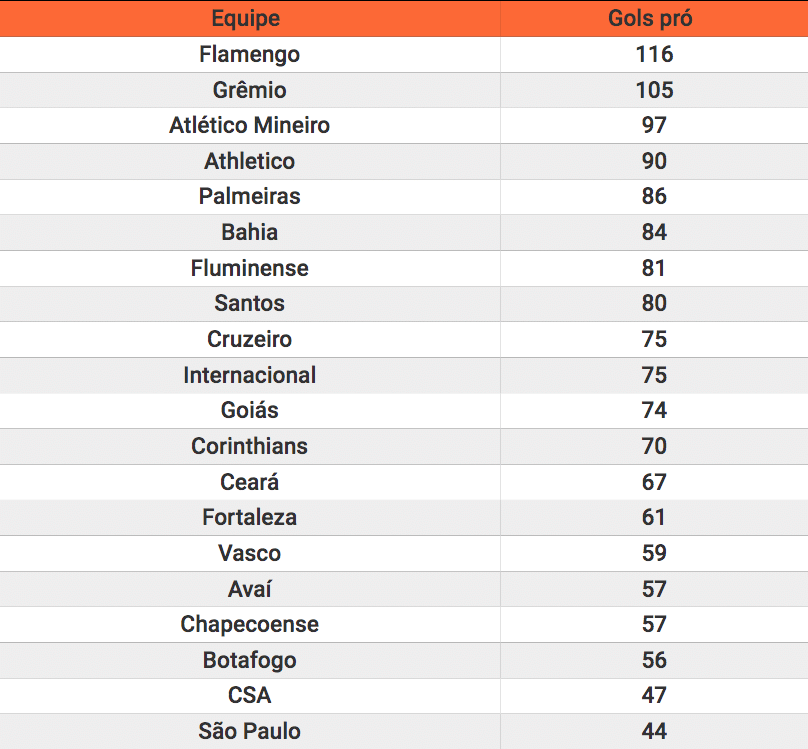Viewport: 808px width, 749px height.
Task: Click the Gols pró column header
Action: point(651,19)
